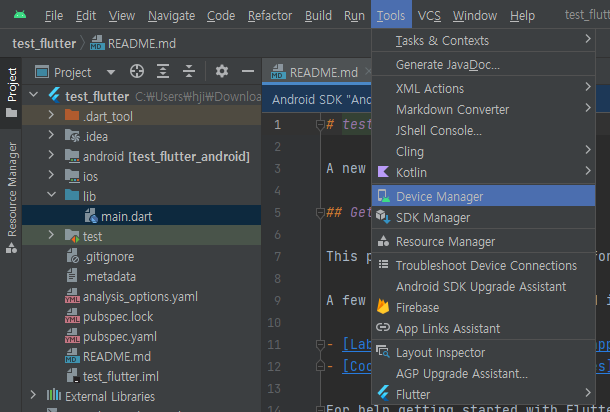610x412 pixels.
Task: Click the Expand All icon in Project panel
Action: pos(163,72)
